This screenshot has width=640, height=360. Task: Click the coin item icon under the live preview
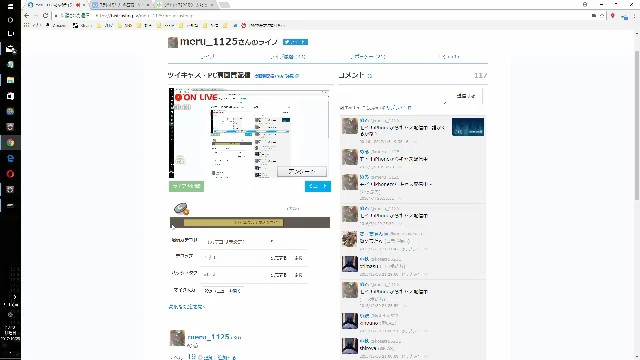181,209
